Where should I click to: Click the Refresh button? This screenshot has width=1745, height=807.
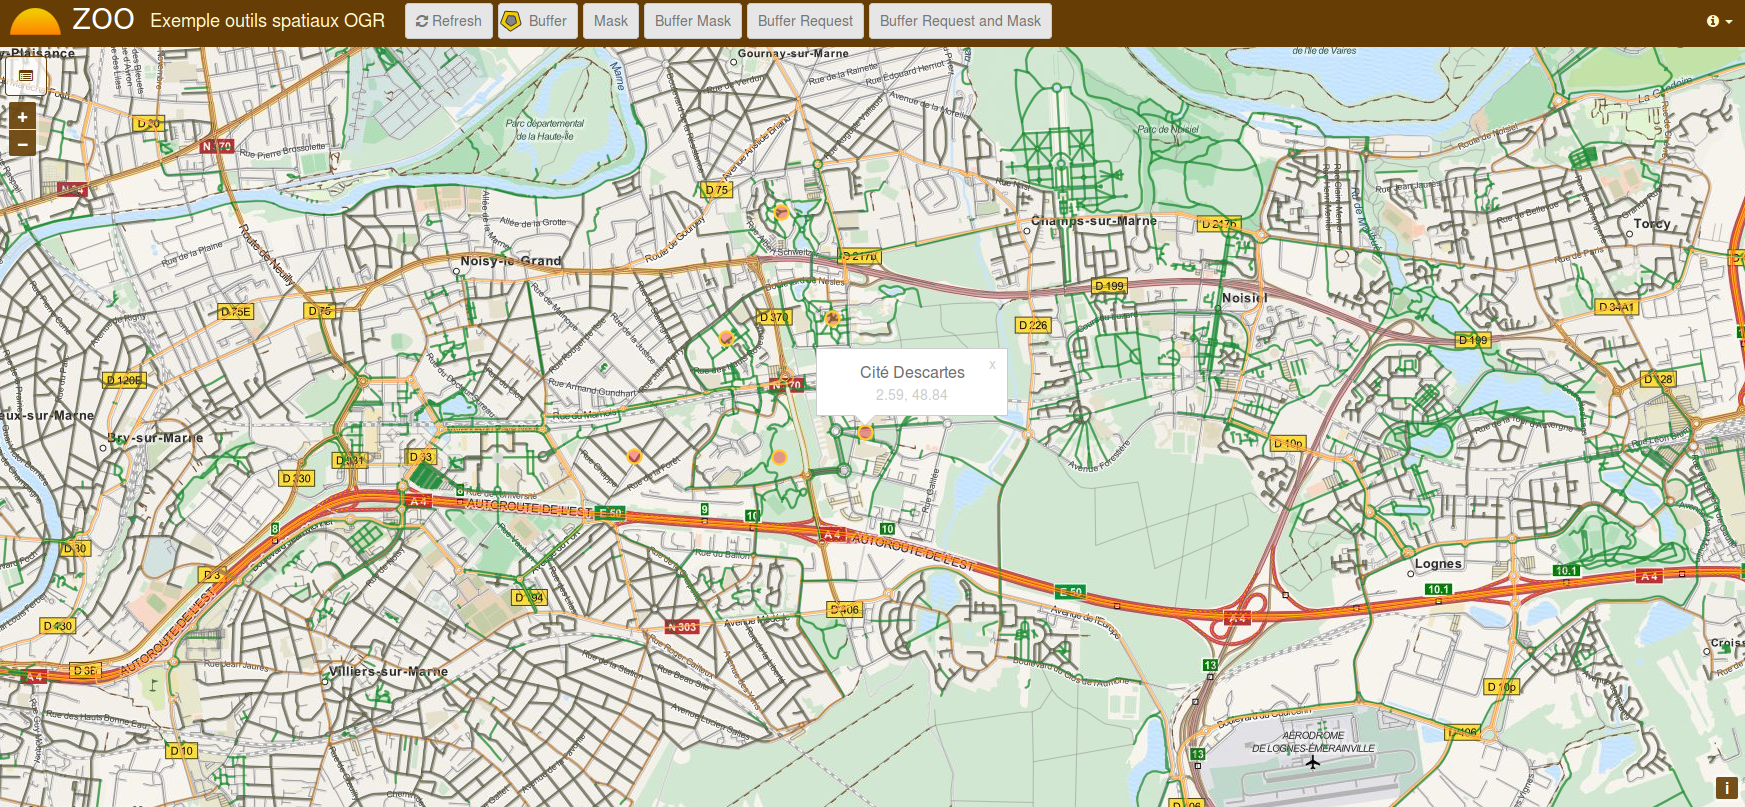click(448, 21)
